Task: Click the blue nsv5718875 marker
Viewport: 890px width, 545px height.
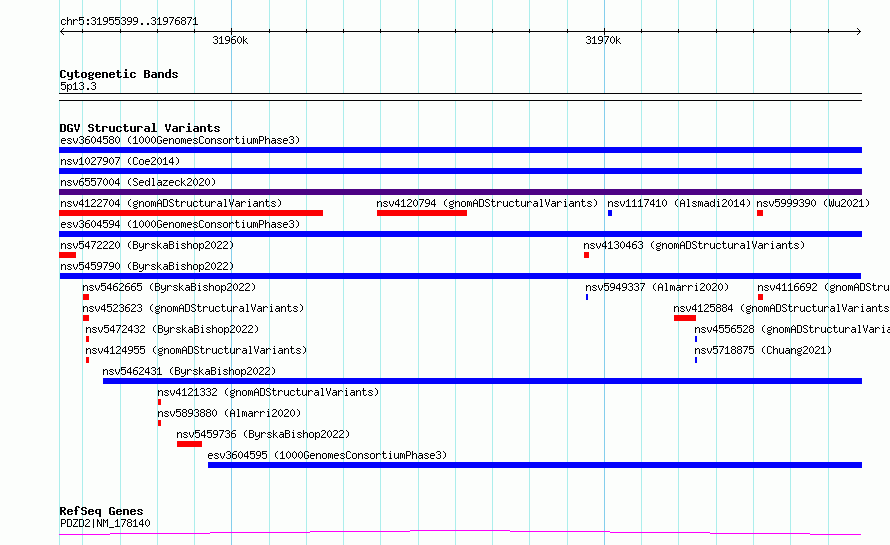Action: pos(696,360)
